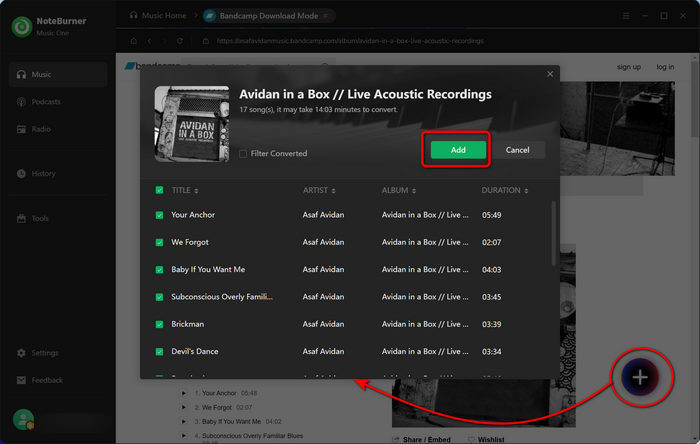Play track 2 We Forgot on page
The width and height of the screenshot is (700, 444).
click(183, 407)
